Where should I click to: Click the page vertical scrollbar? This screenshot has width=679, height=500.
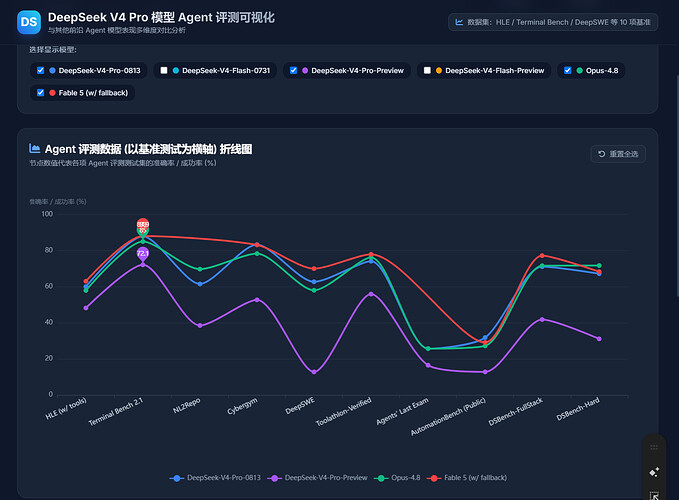[677, 186]
